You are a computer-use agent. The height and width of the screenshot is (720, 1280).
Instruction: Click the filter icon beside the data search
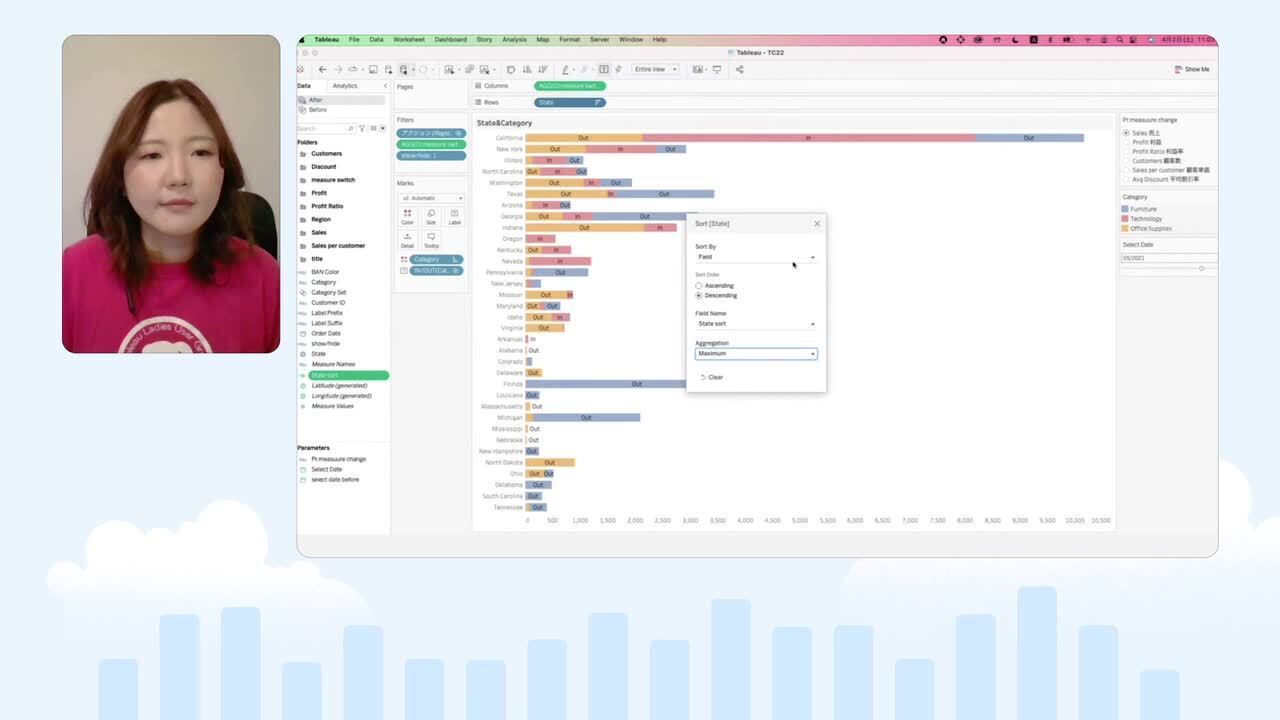(361, 128)
